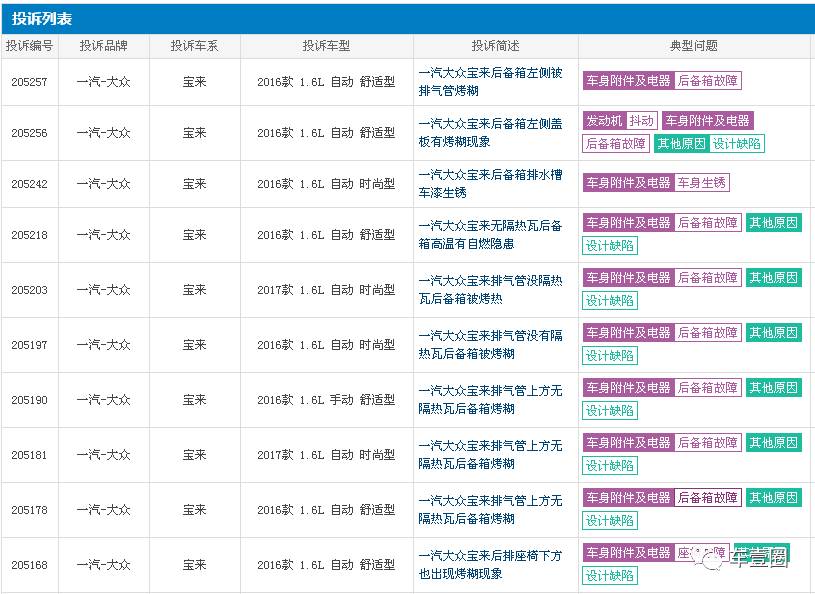Screen dimensions: 815x594
Task: Click 2017款 1.6L 自动 时尚型 in row 205203
Action: 326,289
